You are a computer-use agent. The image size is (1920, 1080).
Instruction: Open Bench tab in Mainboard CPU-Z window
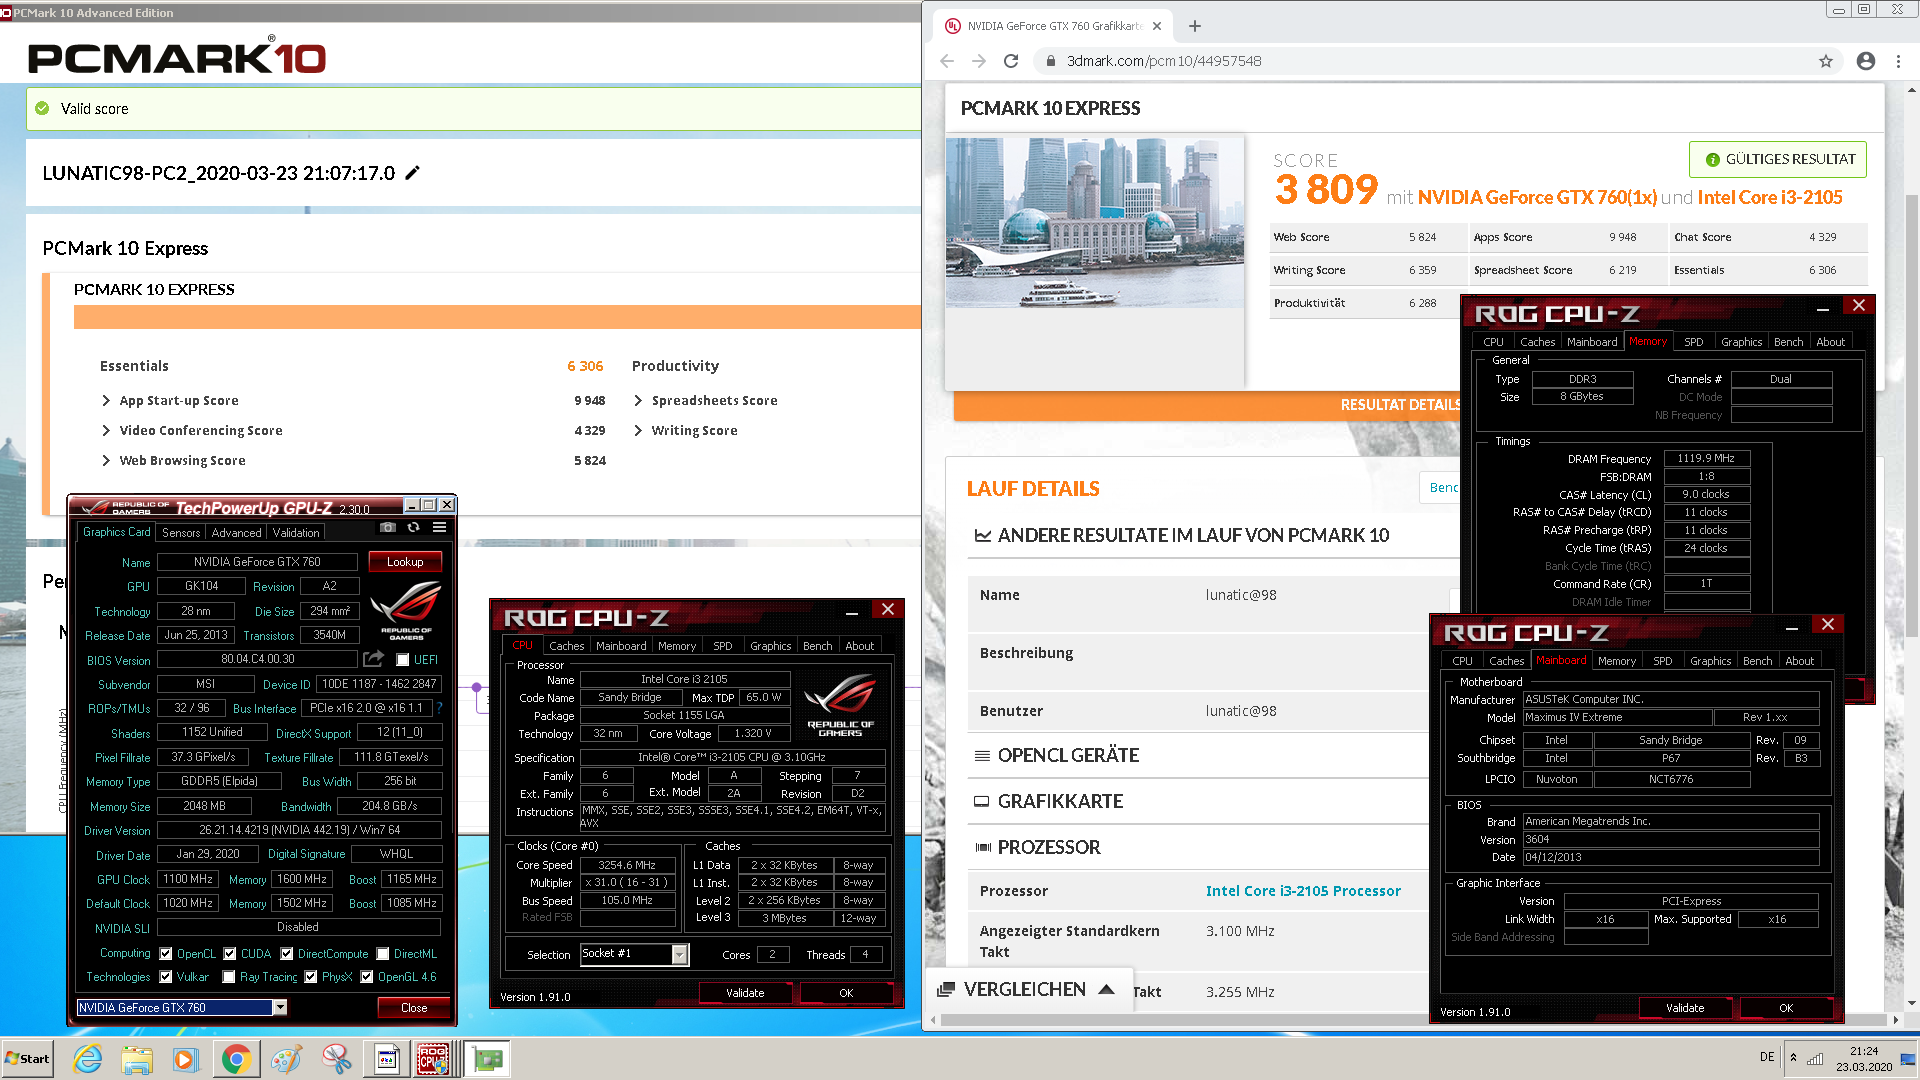coord(1757,661)
